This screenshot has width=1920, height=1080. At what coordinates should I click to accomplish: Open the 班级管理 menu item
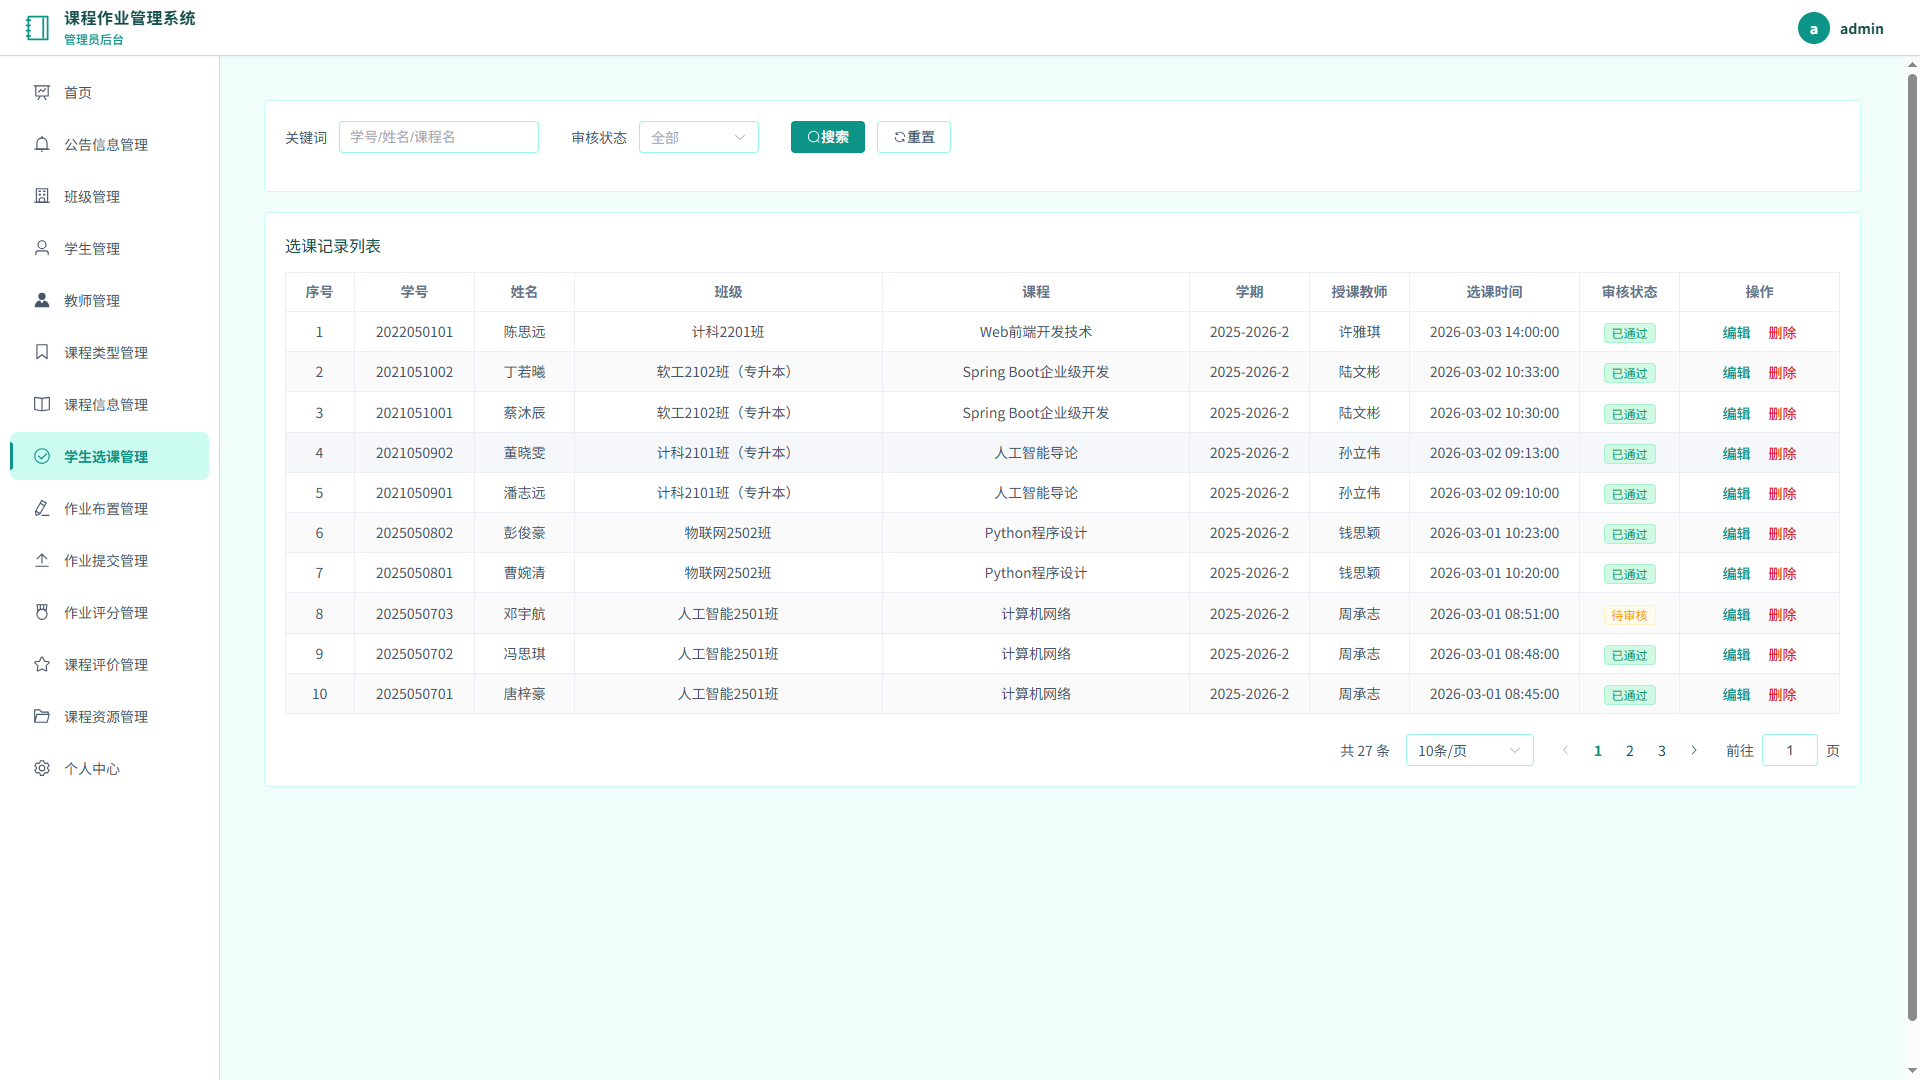coord(110,196)
